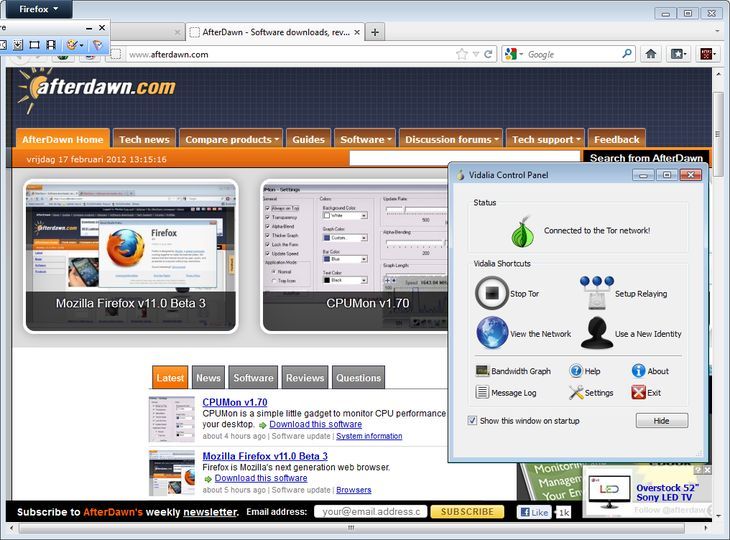The width and height of the screenshot is (730, 540).
Task: Select the News content tab
Action: pos(208,378)
